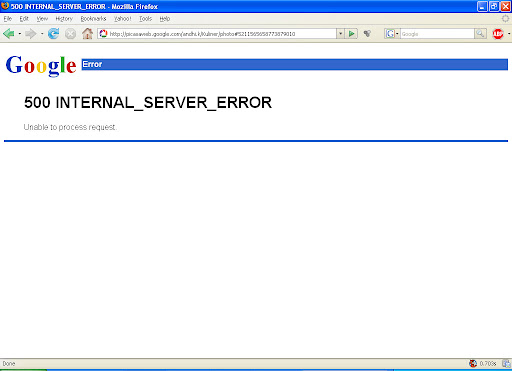Click the Done status bar text
Viewport: 512px width, 371px height.
pyautogui.click(x=9, y=363)
